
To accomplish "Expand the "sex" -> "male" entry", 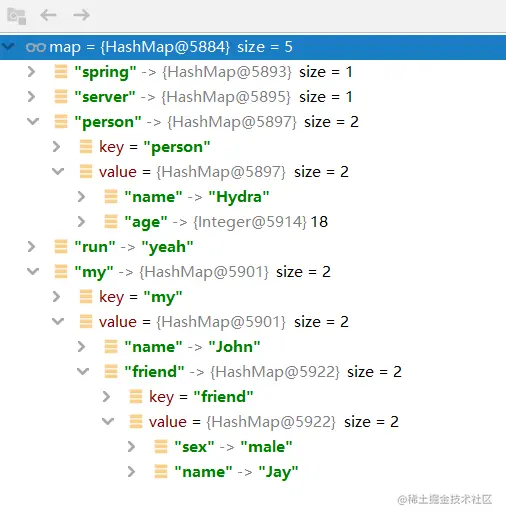I will 131,447.
